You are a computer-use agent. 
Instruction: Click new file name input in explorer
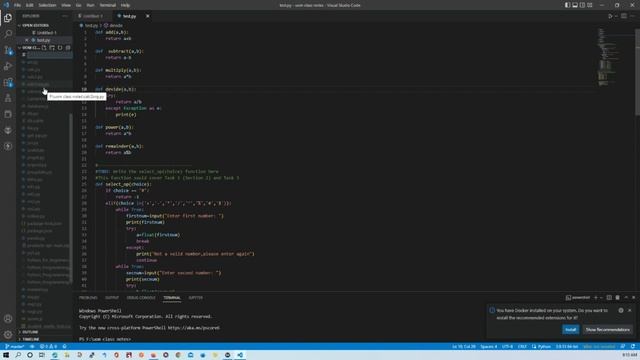coord(49,55)
